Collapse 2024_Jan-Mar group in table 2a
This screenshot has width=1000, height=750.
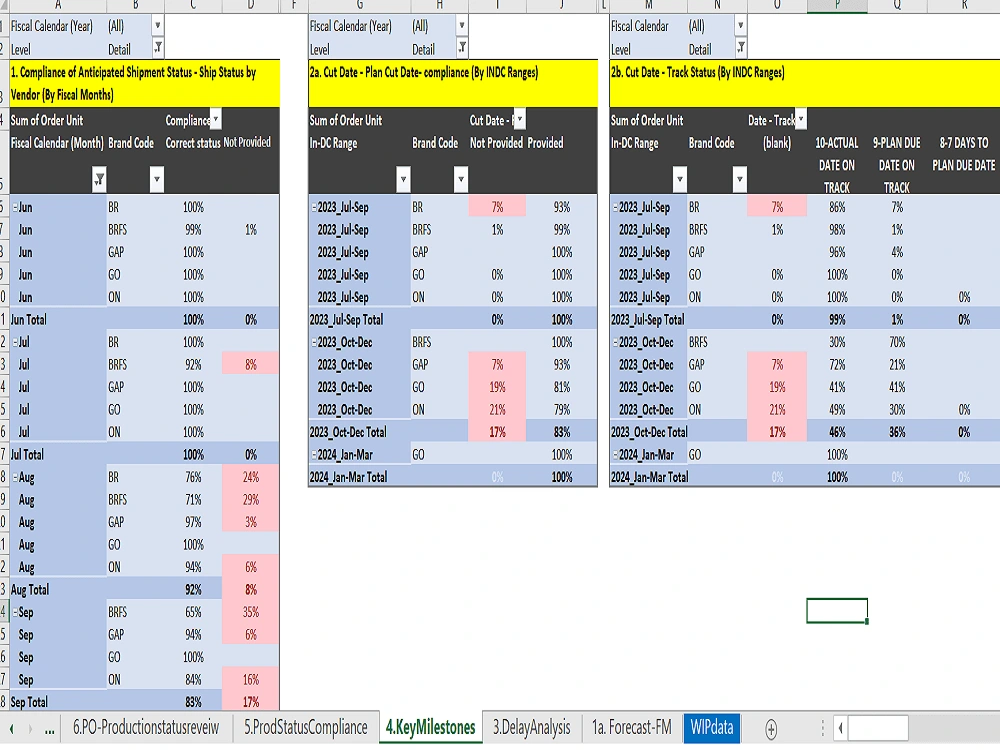click(314, 455)
